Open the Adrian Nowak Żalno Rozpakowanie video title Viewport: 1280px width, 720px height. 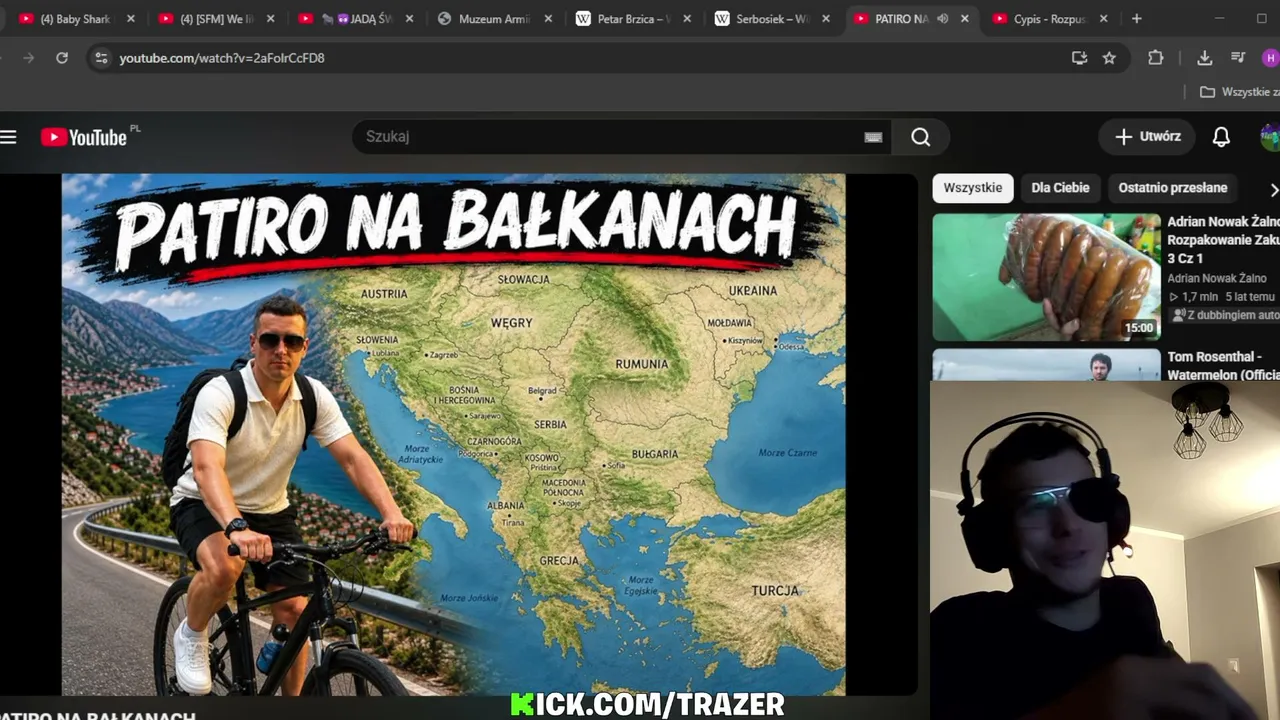click(1223, 240)
